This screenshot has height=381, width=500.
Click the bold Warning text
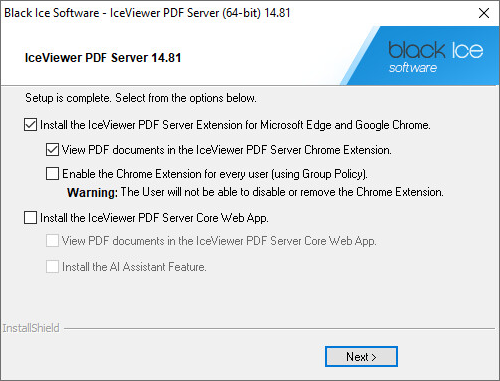[92, 192]
